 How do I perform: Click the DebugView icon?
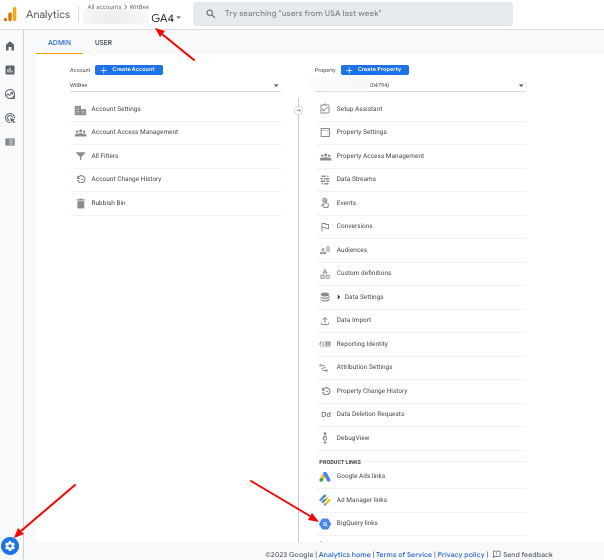click(325, 438)
